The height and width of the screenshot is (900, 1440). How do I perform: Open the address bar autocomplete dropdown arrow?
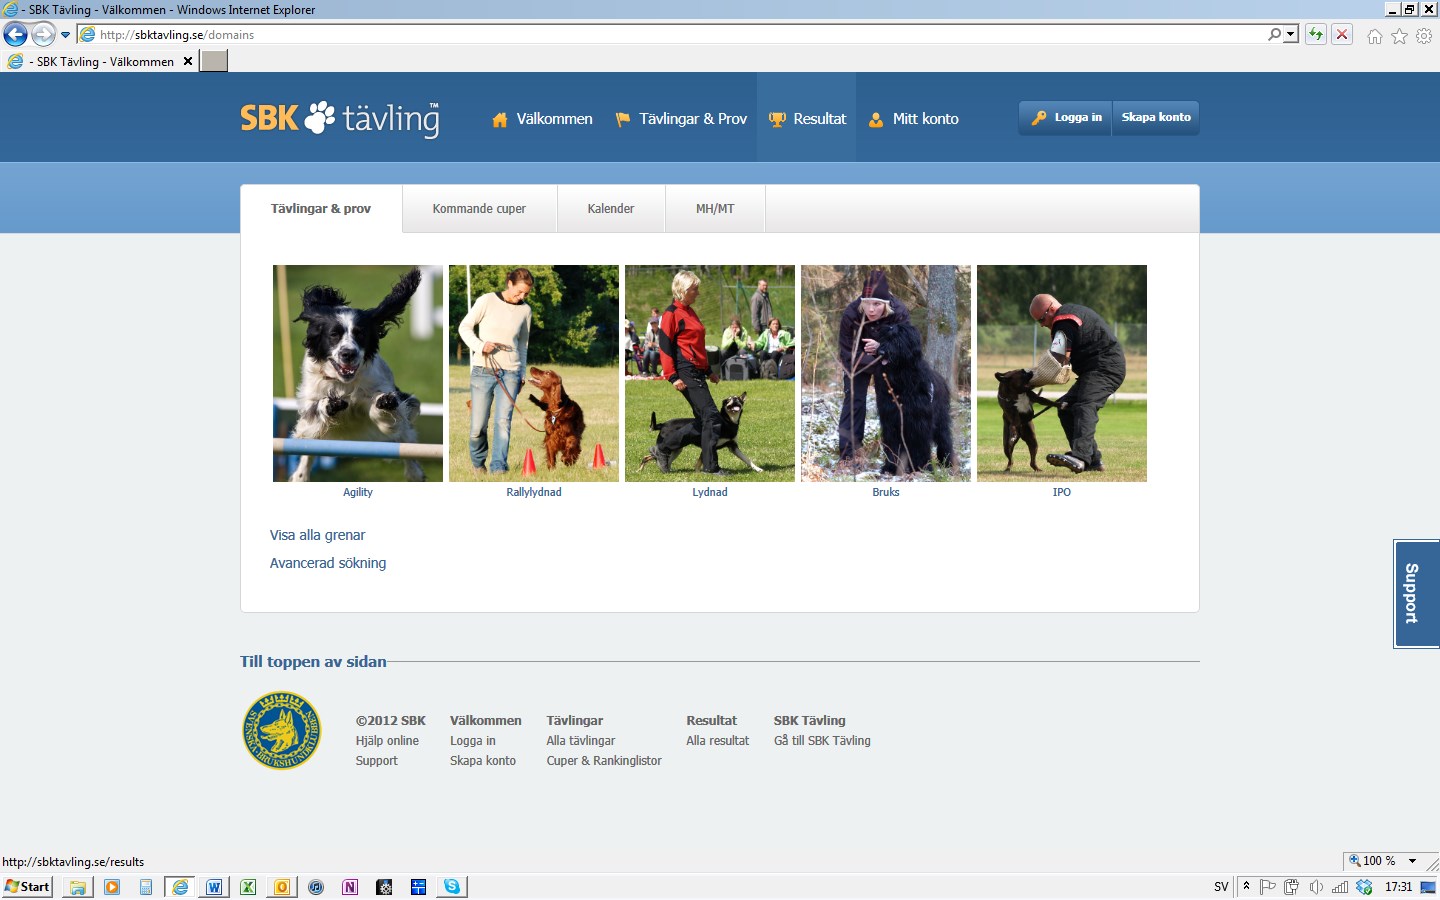pos(1291,34)
